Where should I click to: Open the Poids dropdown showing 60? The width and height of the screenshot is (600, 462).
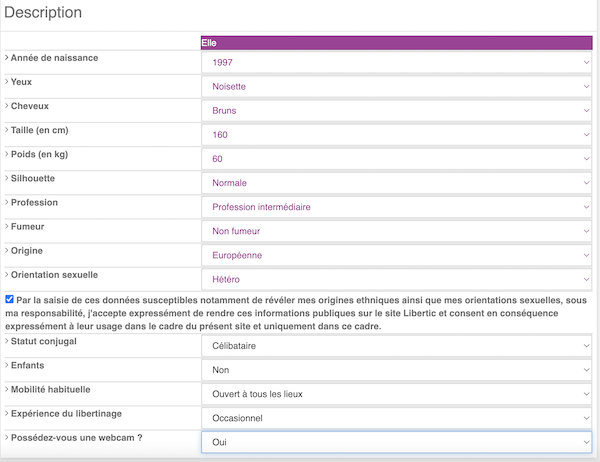coord(397,158)
